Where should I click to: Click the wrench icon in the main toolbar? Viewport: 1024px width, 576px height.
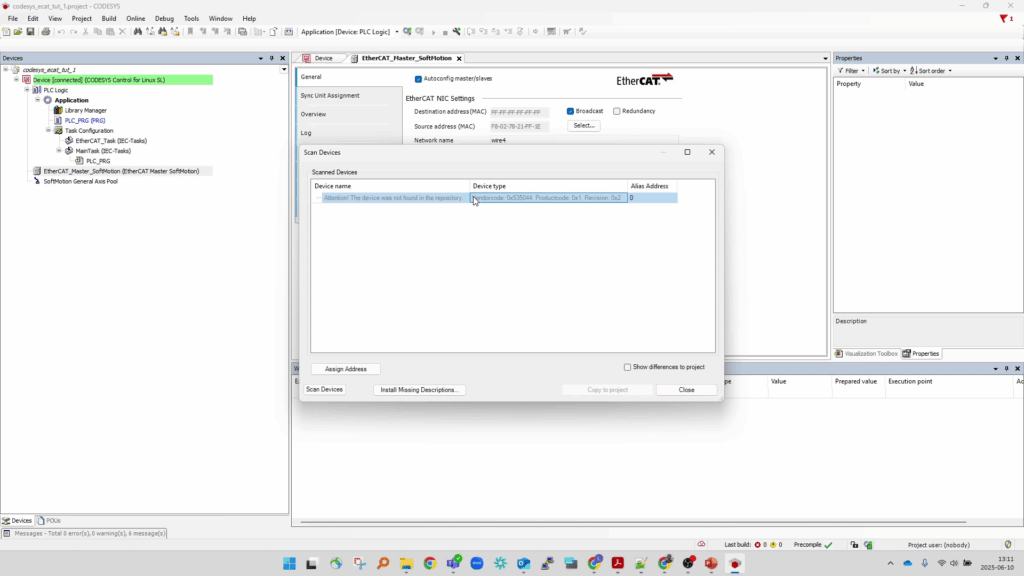click(x=456, y=31)
